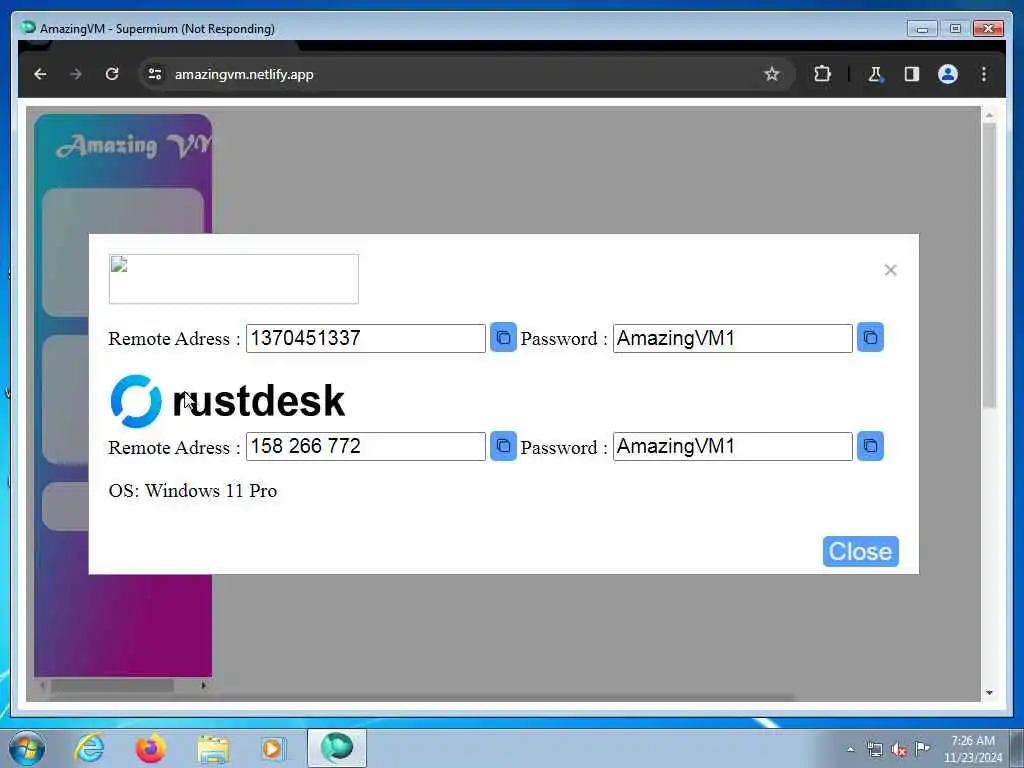The image size is (1024, 768).
Task: Select the Supermium taskbar button
Action: tap(337, 748)
